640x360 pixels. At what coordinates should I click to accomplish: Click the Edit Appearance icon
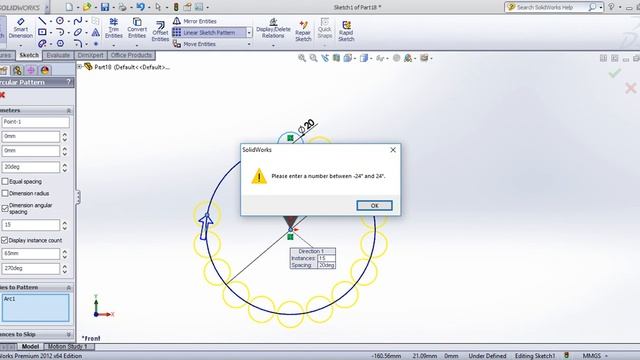[x=396, y=58]
